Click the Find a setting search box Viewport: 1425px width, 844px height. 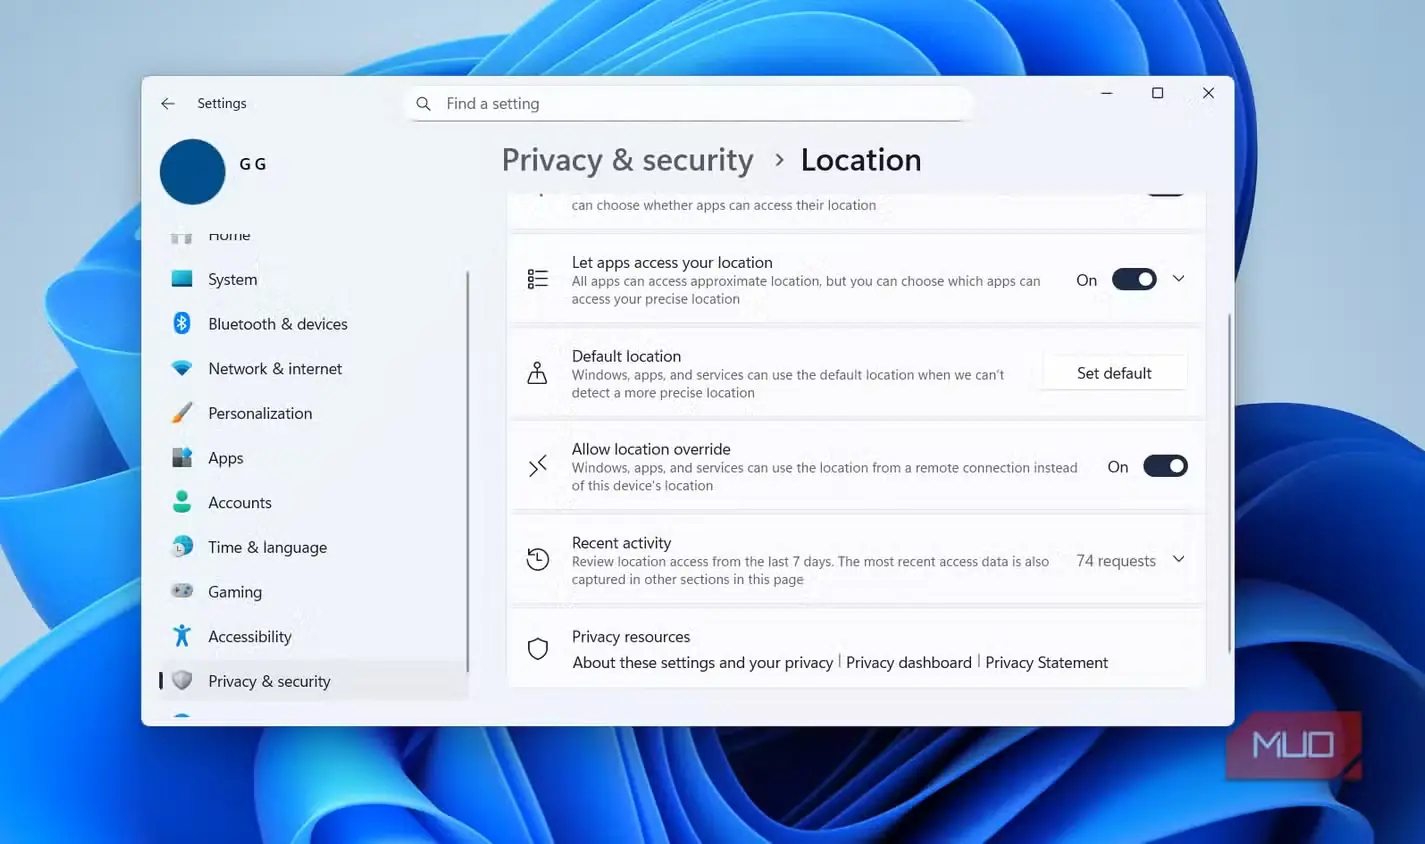coord(690,104)
